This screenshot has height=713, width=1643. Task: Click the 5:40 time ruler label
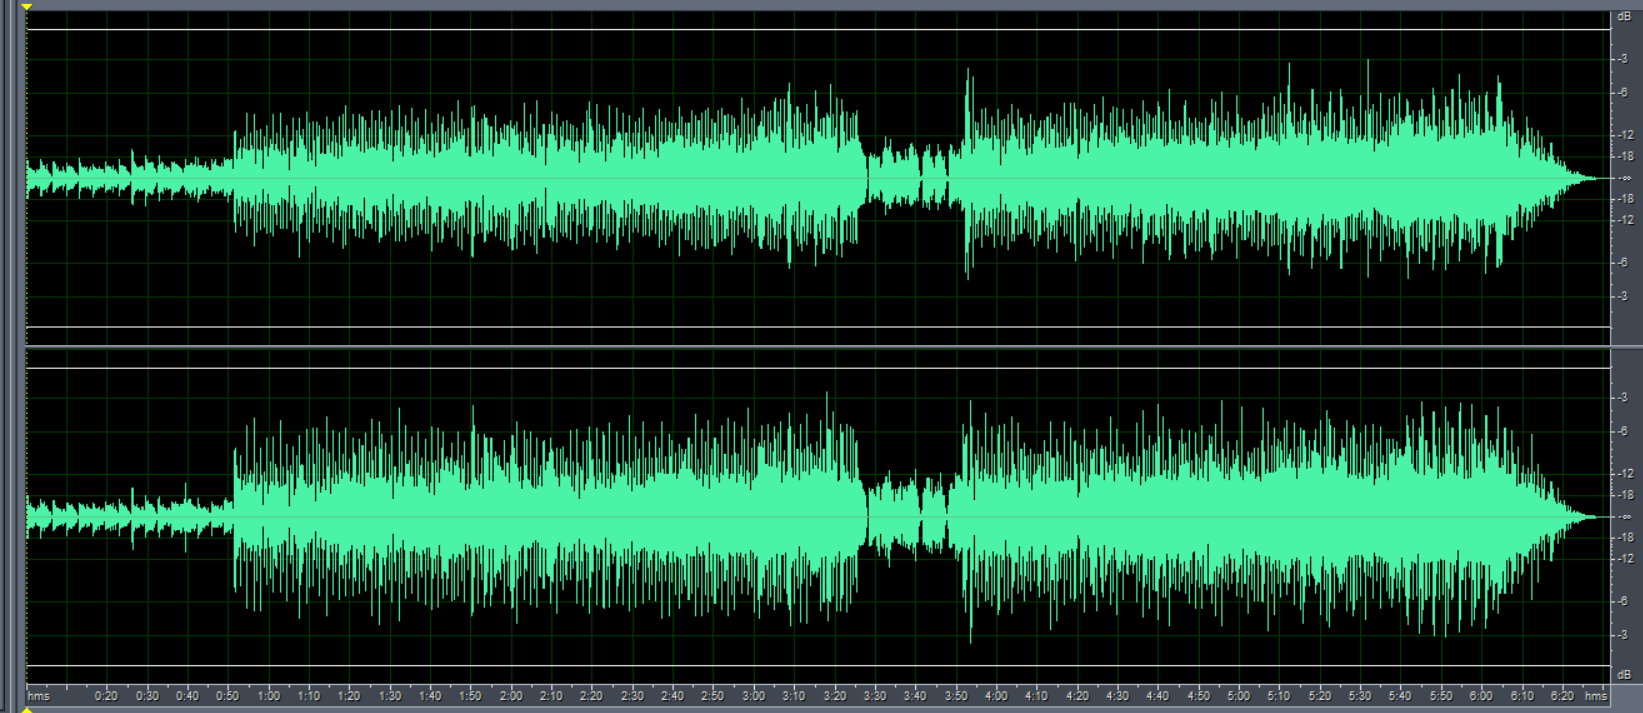pyautogui.click(x=1401, y=696)
